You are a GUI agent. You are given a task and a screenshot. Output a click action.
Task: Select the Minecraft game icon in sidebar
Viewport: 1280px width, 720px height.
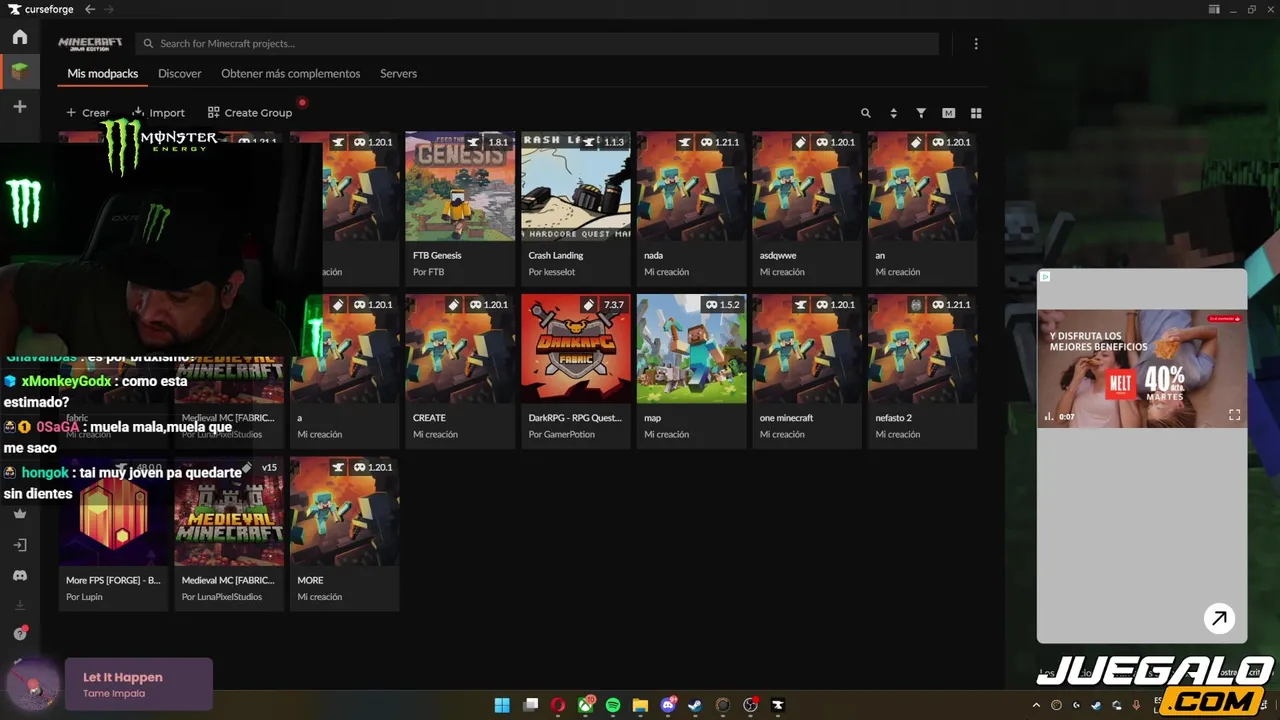(20, 72)
